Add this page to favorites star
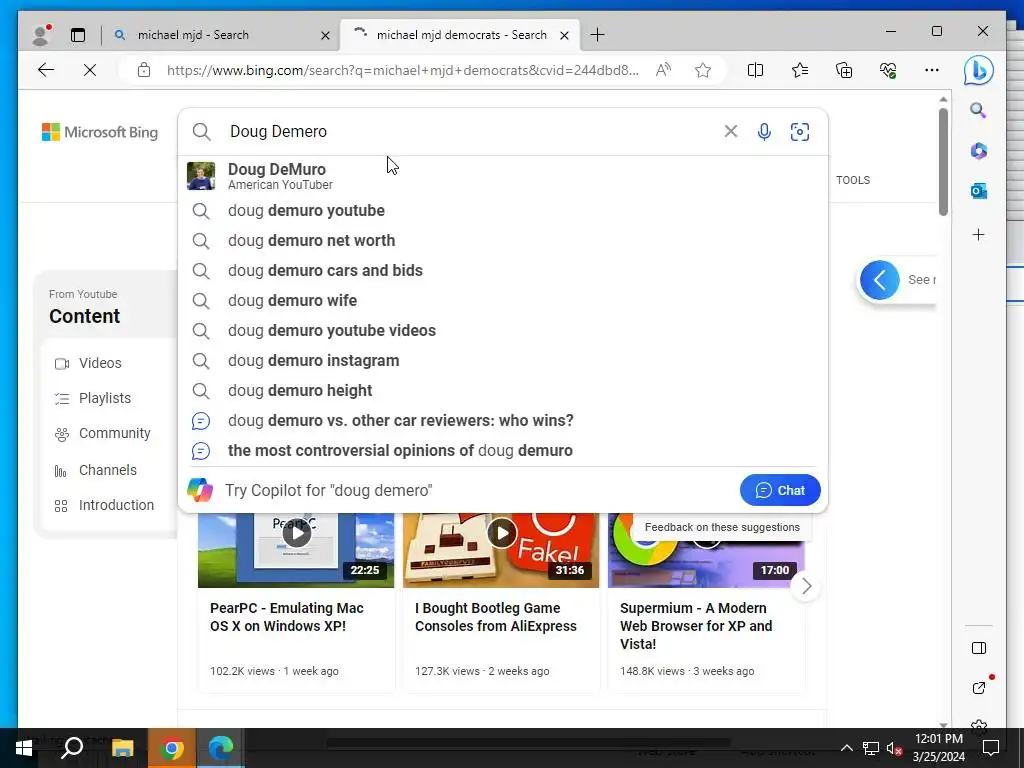This screenshot has width=1024, height=768. click(703, 70)
